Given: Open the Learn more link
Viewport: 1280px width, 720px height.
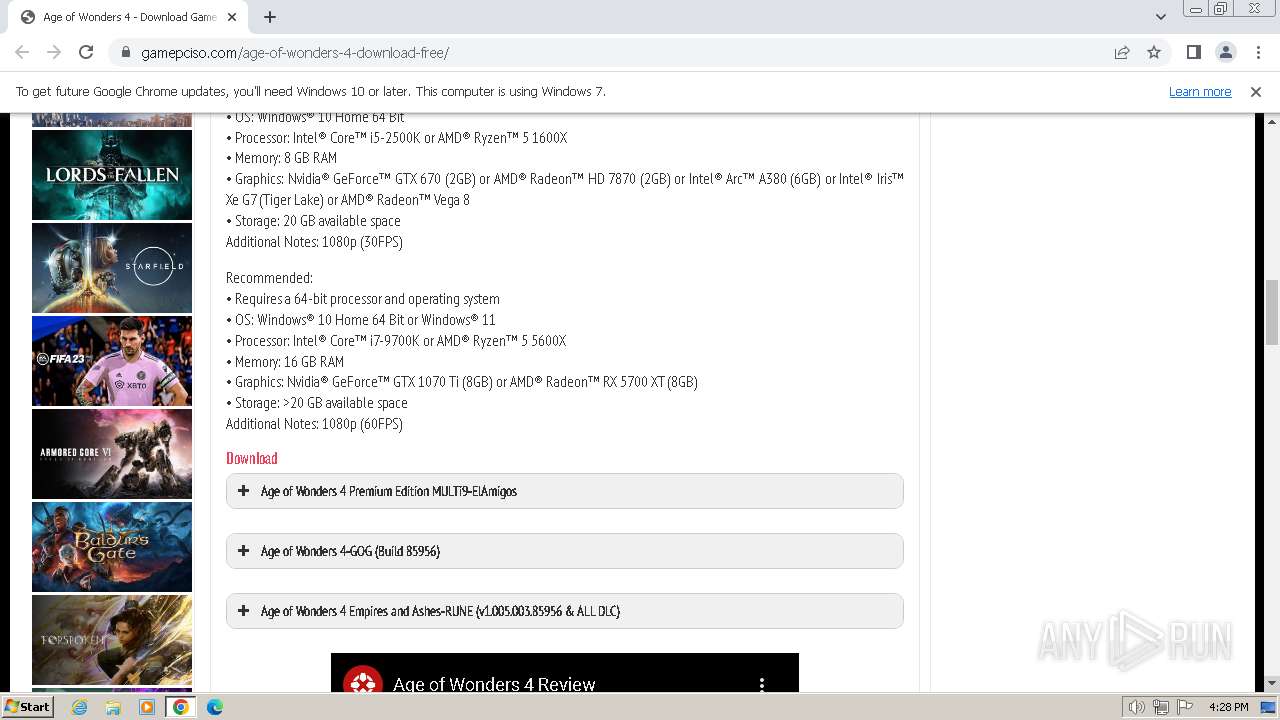Looking at the screenshot, I should tap(1200, 91).
